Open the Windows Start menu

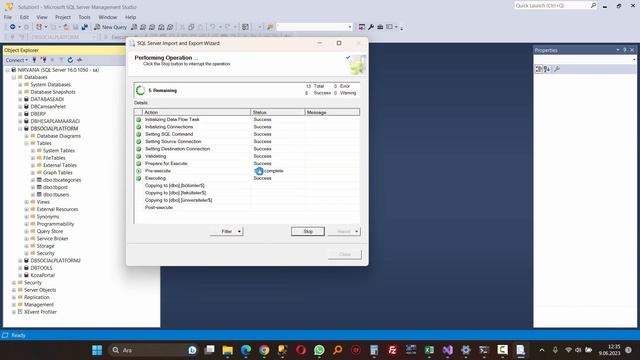[97, 350]
